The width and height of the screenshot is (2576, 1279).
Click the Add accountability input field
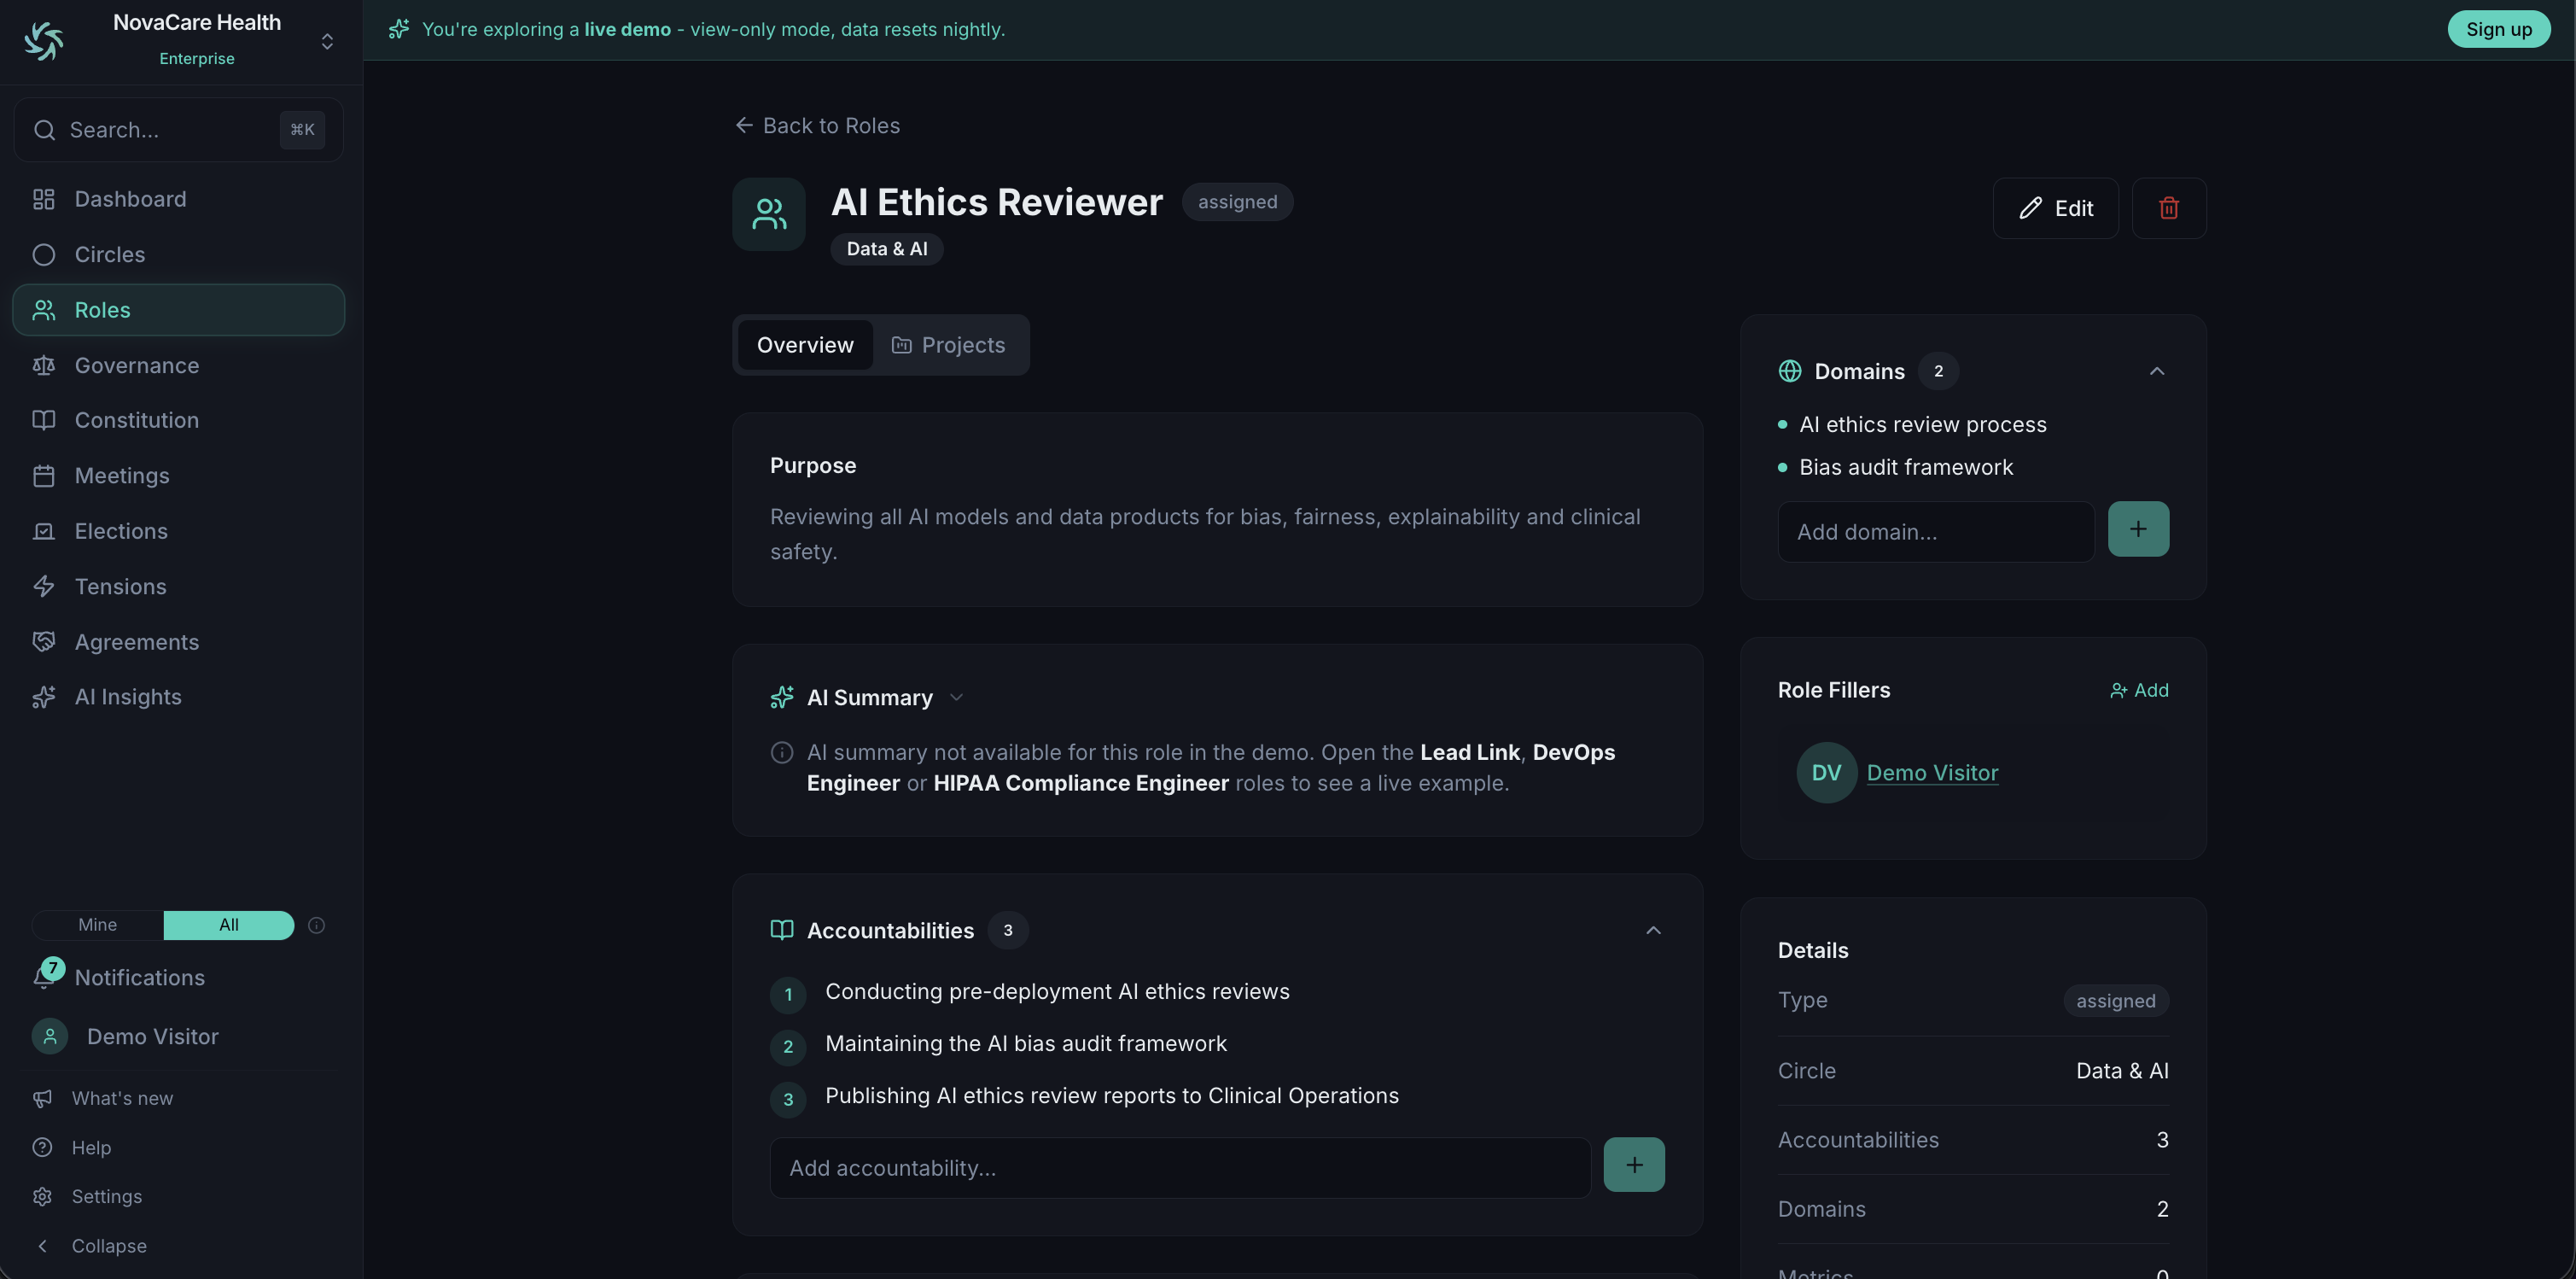[x=1180, y=1167]
